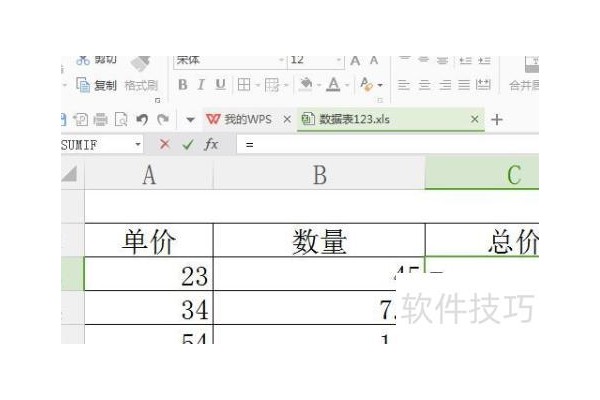Apply fill color bucket

tap(306, 84)
